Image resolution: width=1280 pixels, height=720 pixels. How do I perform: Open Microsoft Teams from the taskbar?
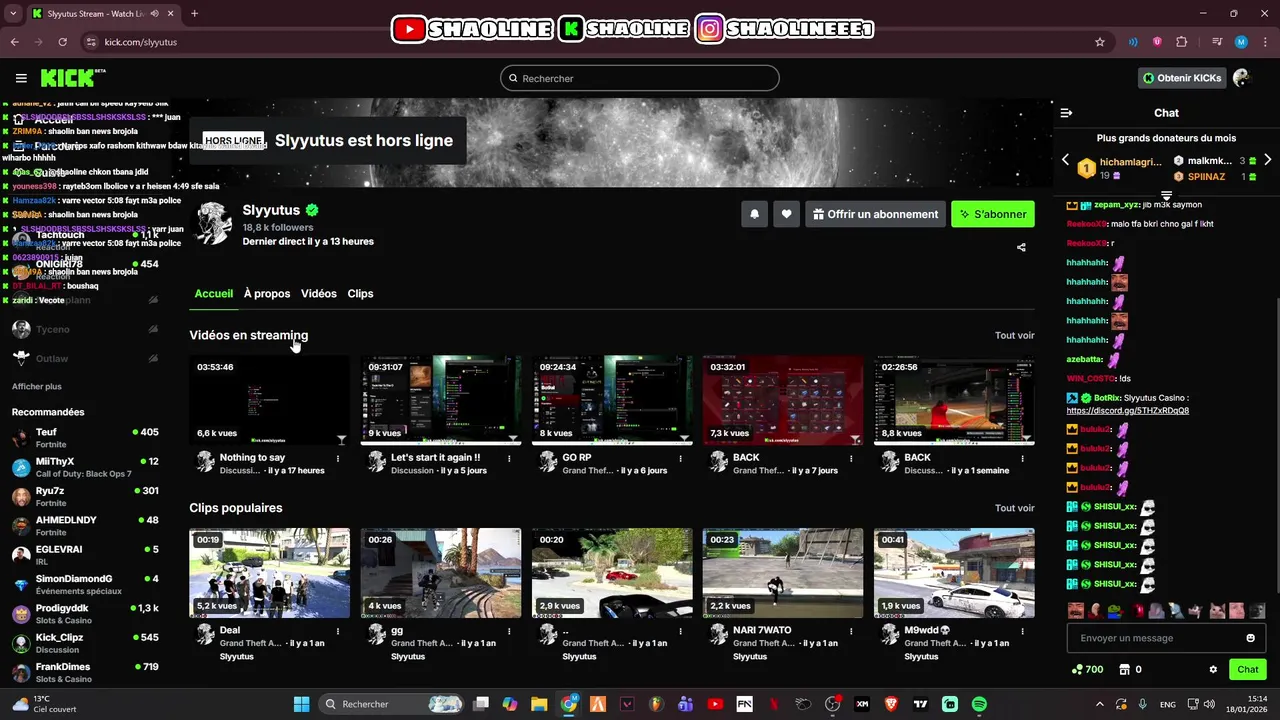click(685, 704)
